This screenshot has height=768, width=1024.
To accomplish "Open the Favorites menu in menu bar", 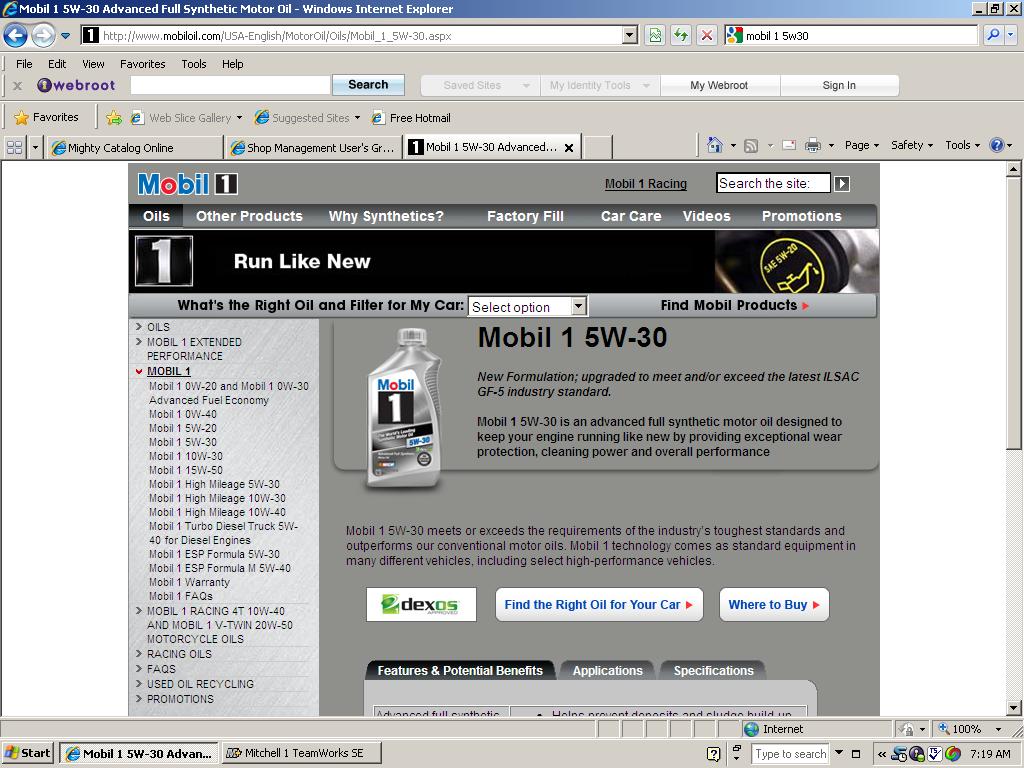I will click(142, 64).
